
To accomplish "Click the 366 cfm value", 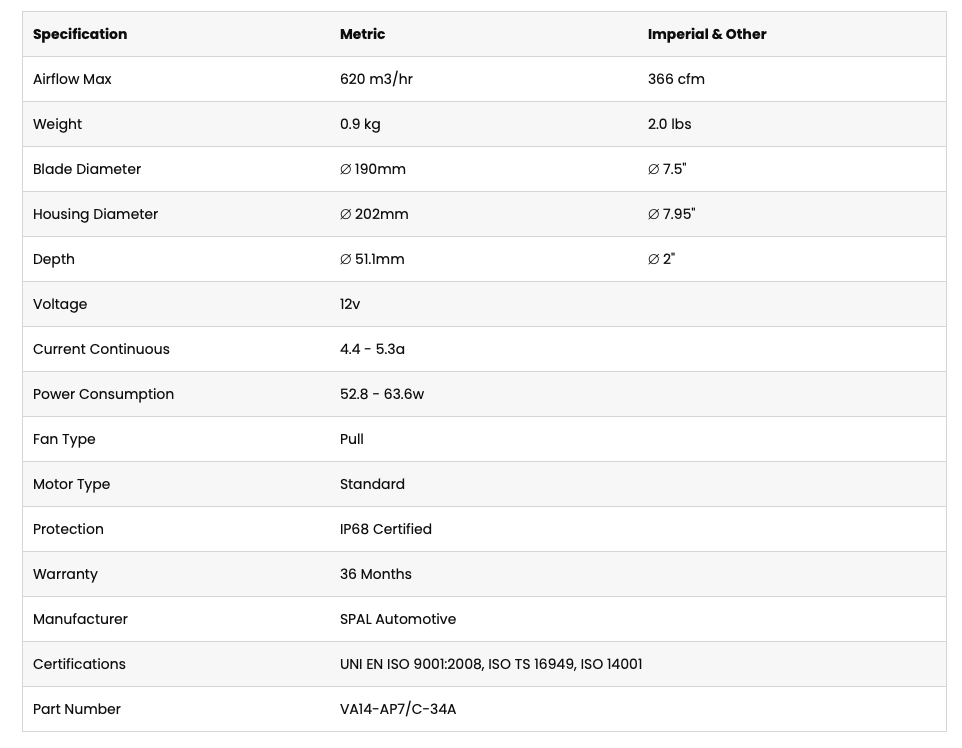I will pos(676,79).
